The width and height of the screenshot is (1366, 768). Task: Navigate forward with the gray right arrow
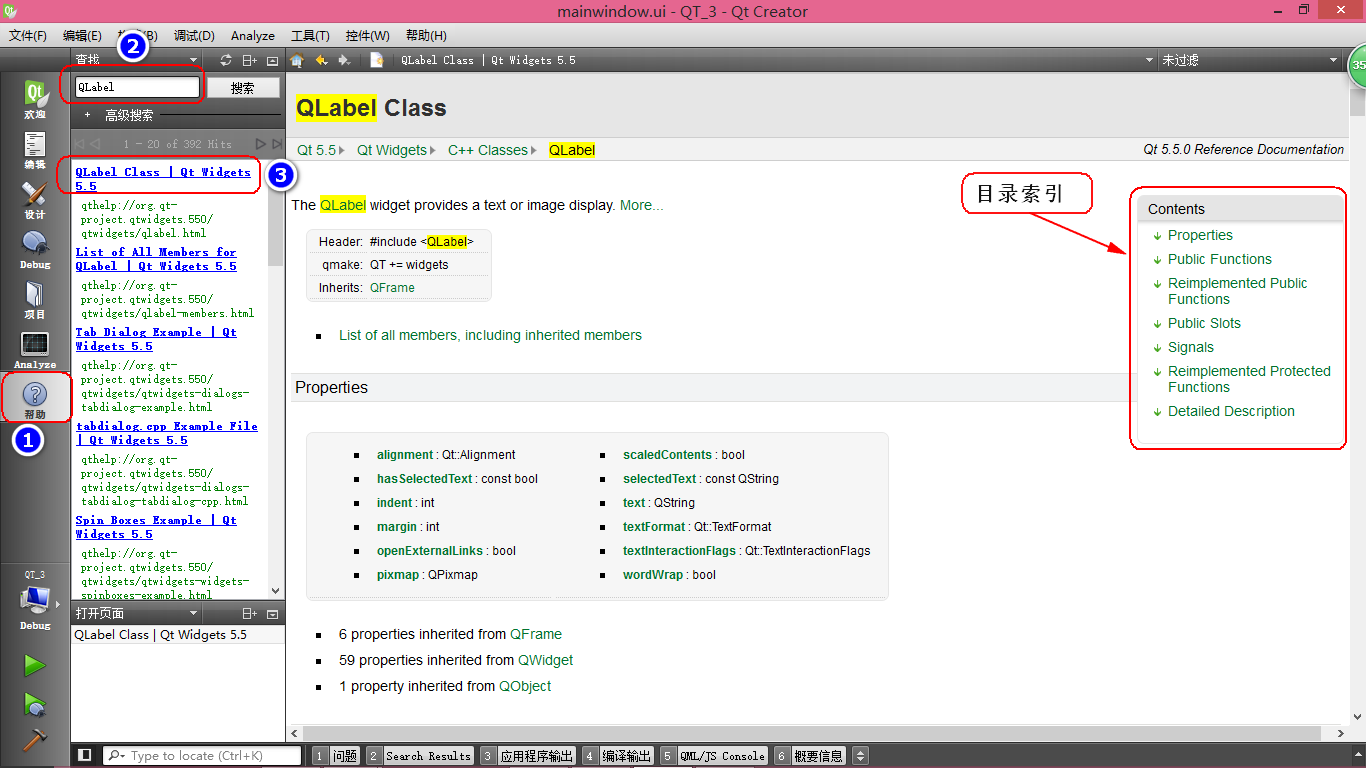tap(345, 60)
